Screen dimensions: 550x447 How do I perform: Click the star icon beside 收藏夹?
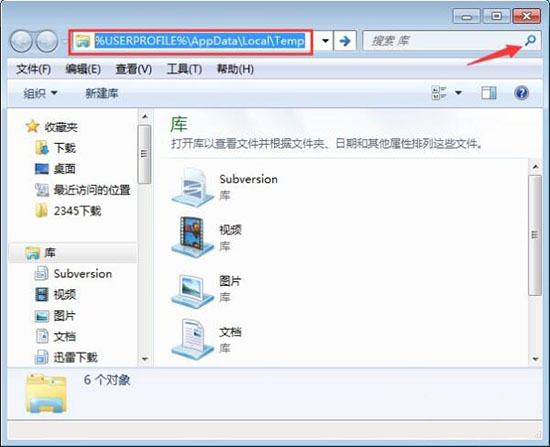click(32, 127)
